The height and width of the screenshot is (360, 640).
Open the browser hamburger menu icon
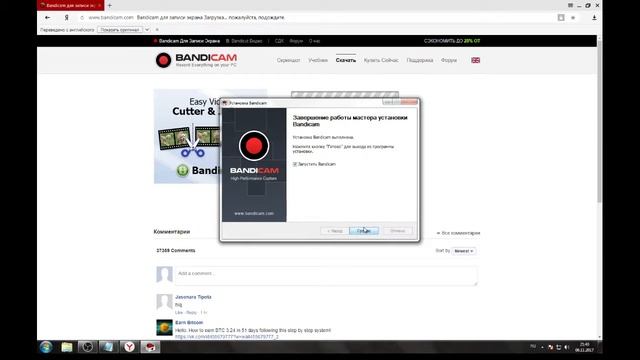pyautogui.click(x=570, y=5)
